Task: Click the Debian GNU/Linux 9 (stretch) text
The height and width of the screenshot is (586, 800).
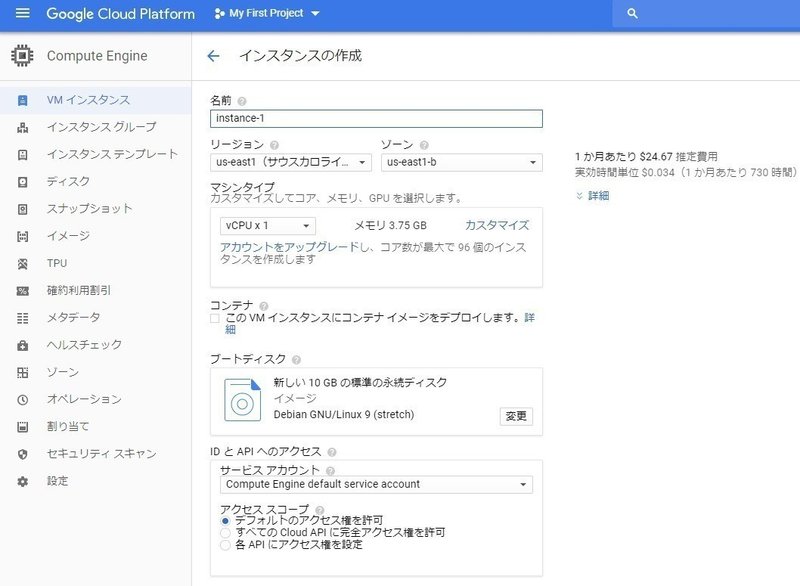Action: pyautogui.click(x=344, y=415)
